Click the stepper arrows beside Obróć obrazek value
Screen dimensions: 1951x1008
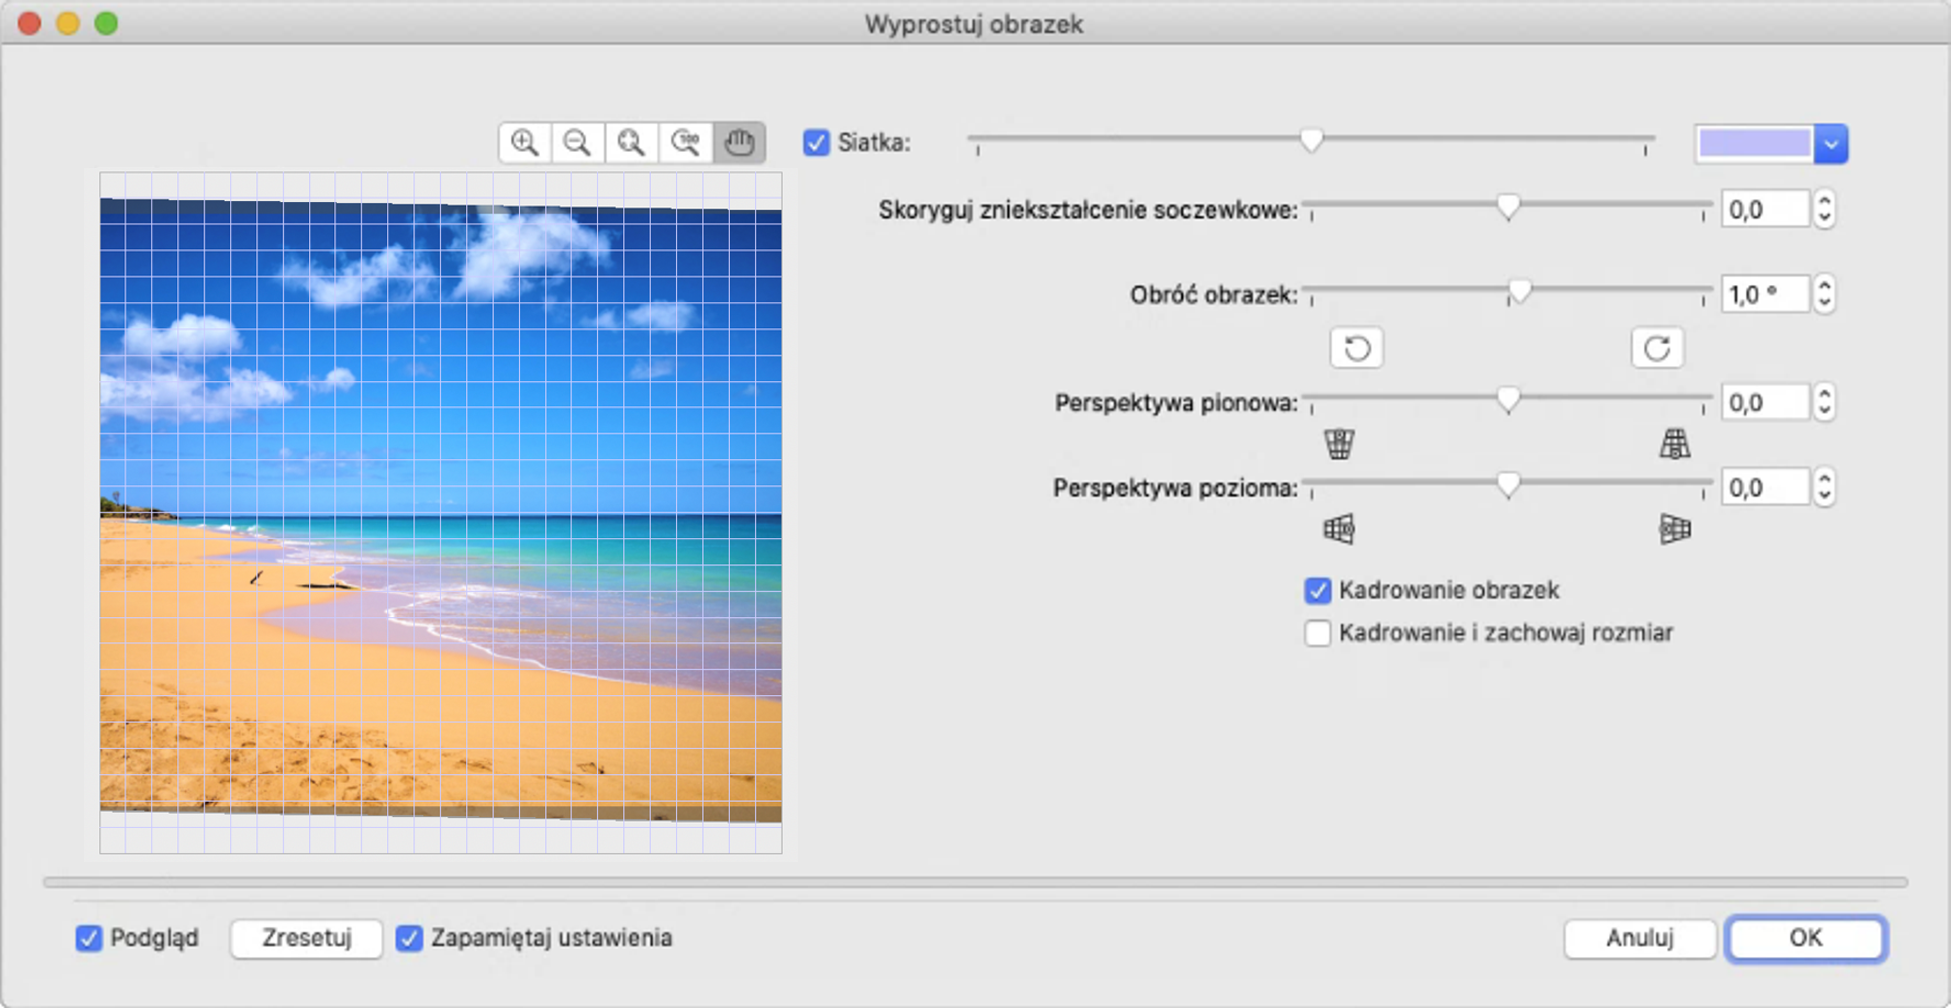(1824, 294)
